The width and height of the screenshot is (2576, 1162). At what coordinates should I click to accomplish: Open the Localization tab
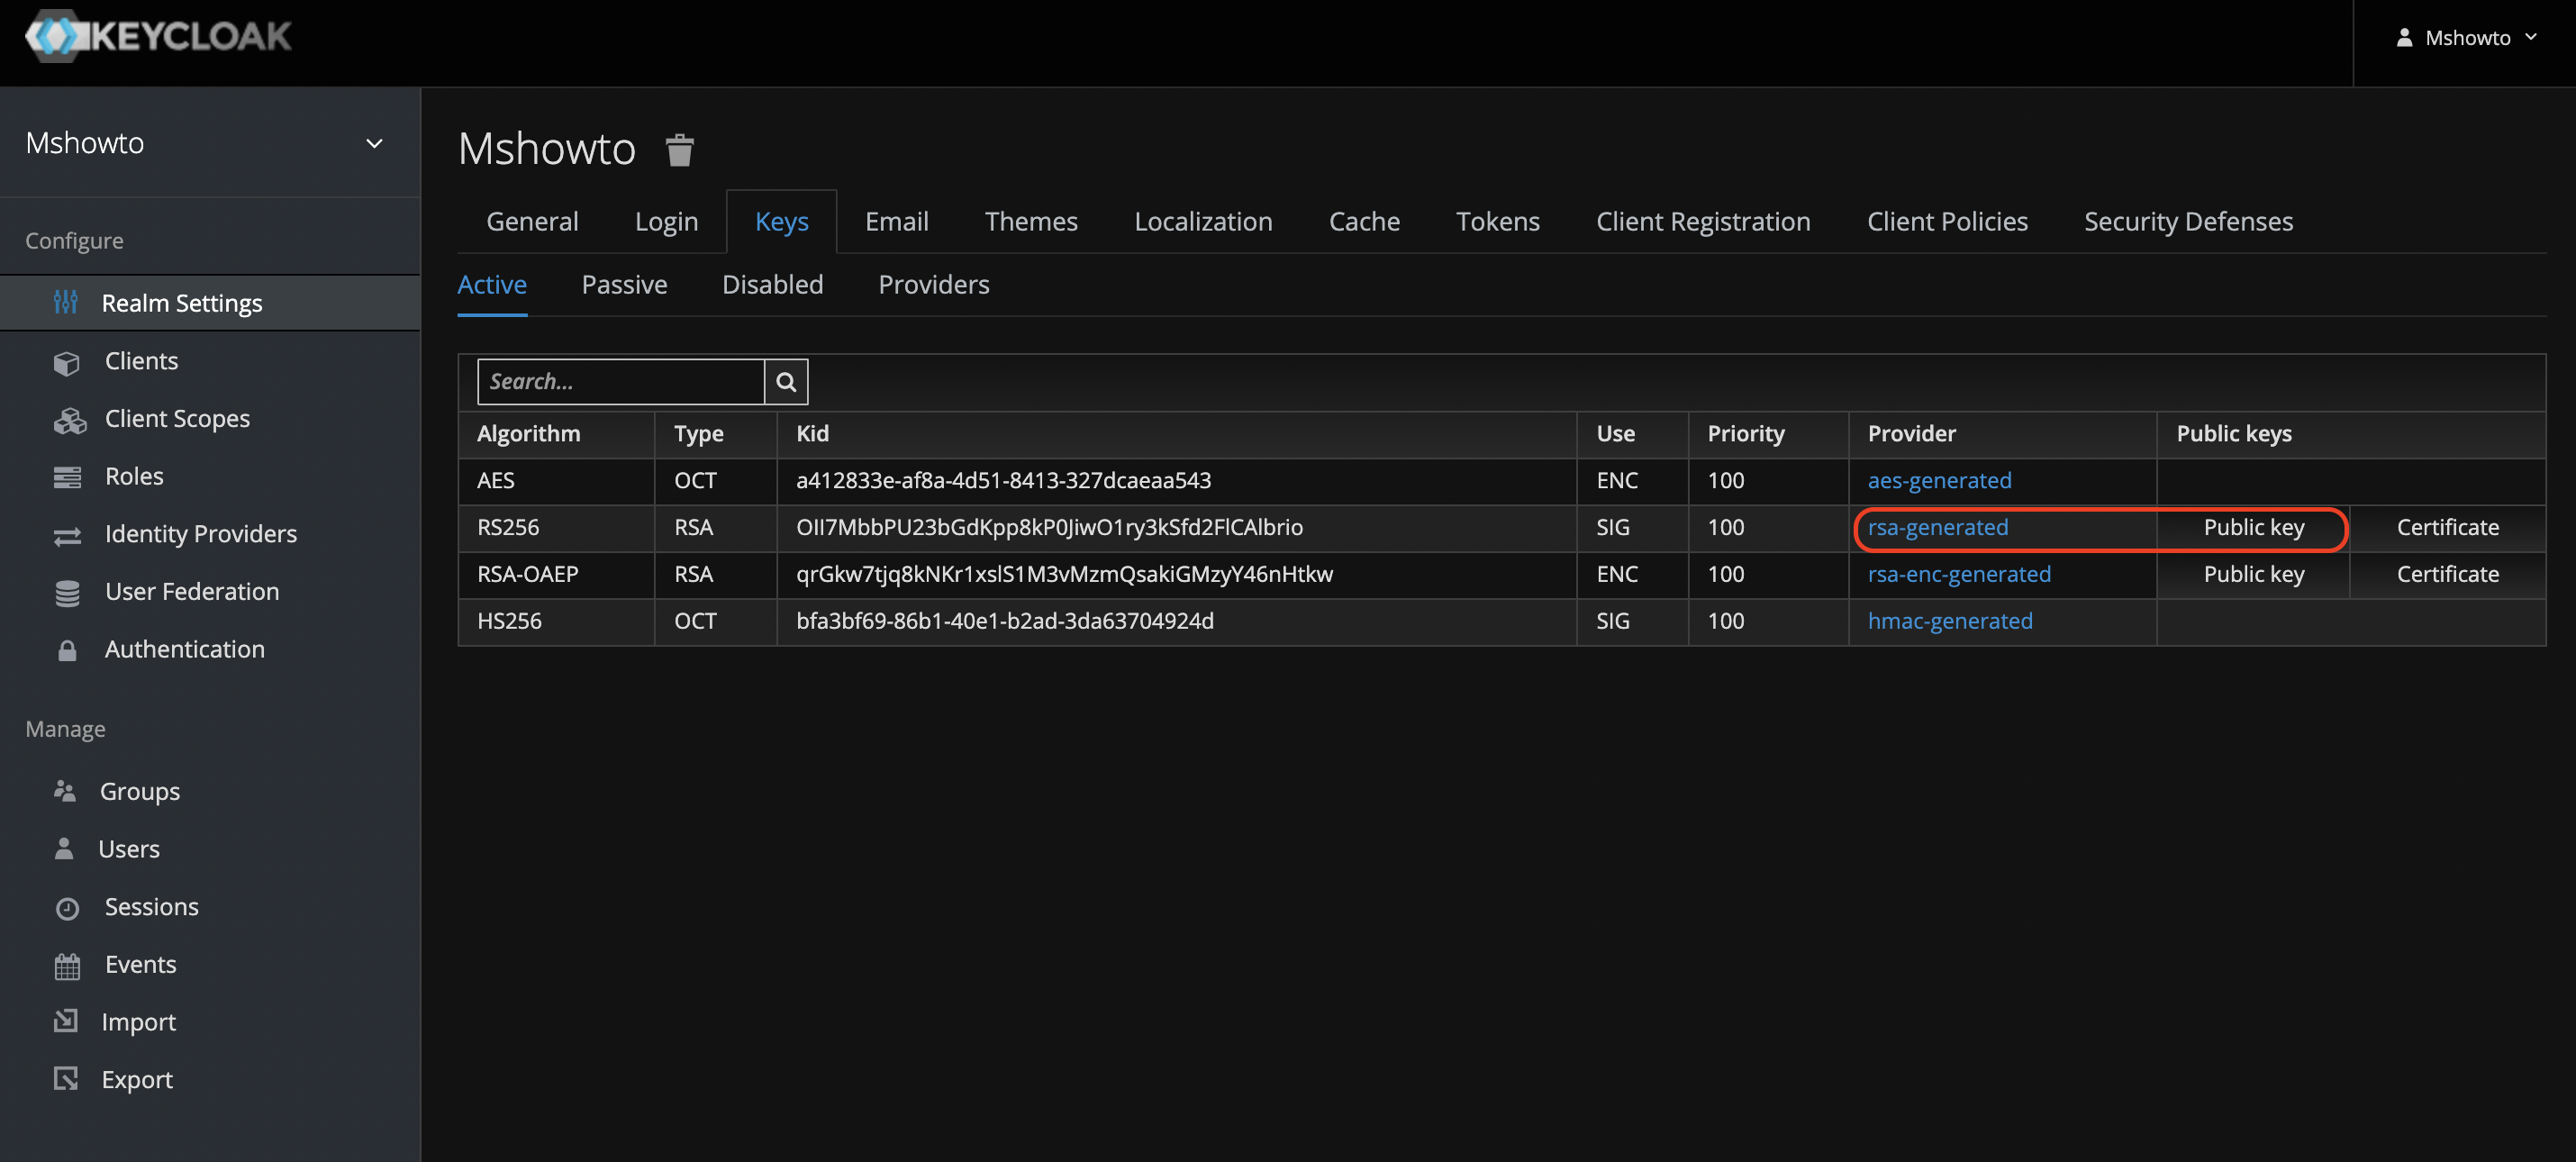click(x=1203, y=221)
